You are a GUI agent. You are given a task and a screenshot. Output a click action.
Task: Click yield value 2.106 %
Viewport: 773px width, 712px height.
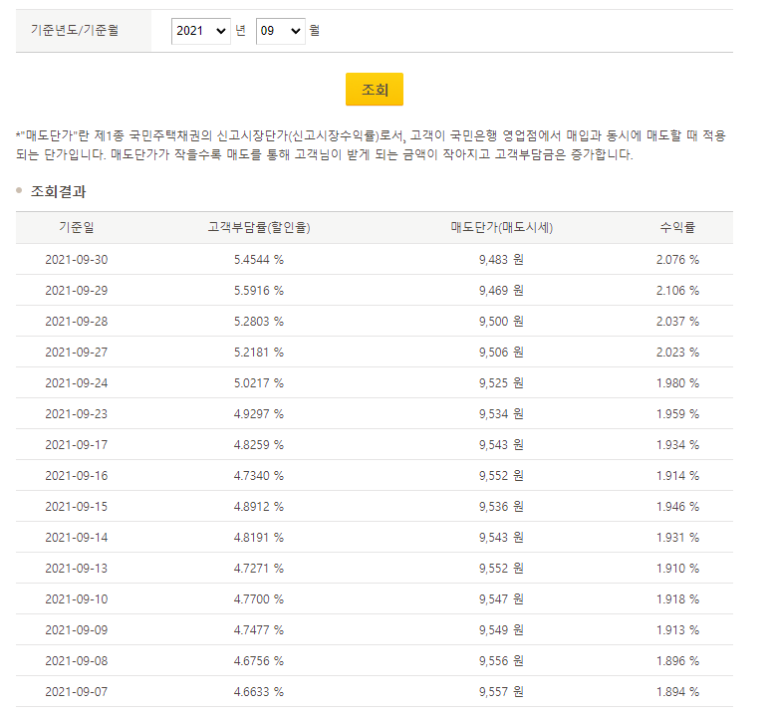(x=677, y=291)
